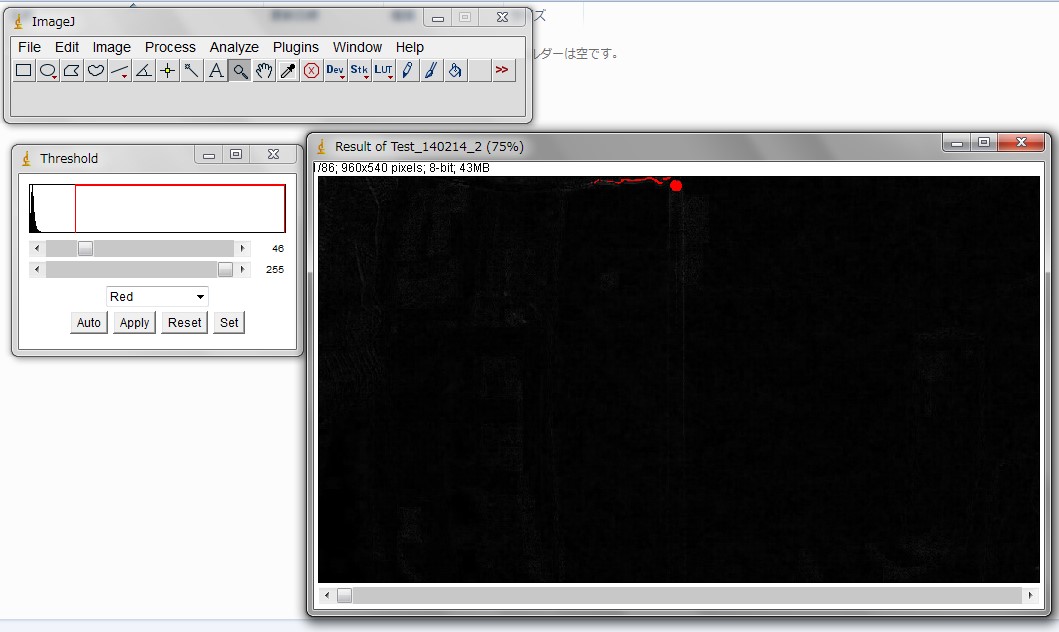Open the LUT lookup tables menu
The height and width of the screenshot is (632, 1059).
tap(384, 70)
